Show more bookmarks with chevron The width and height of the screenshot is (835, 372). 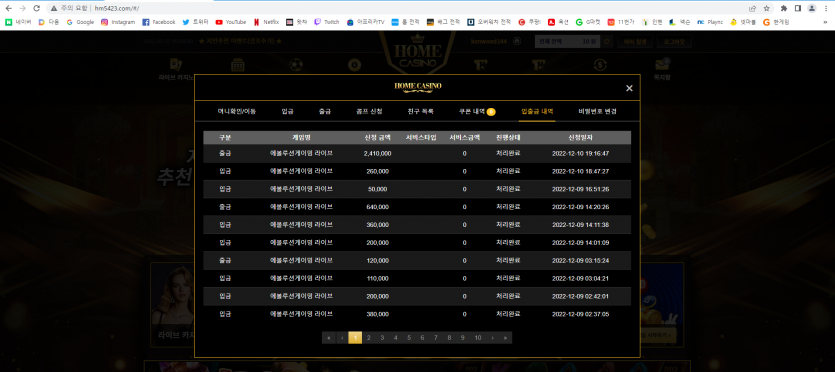[x=826, y=22]
